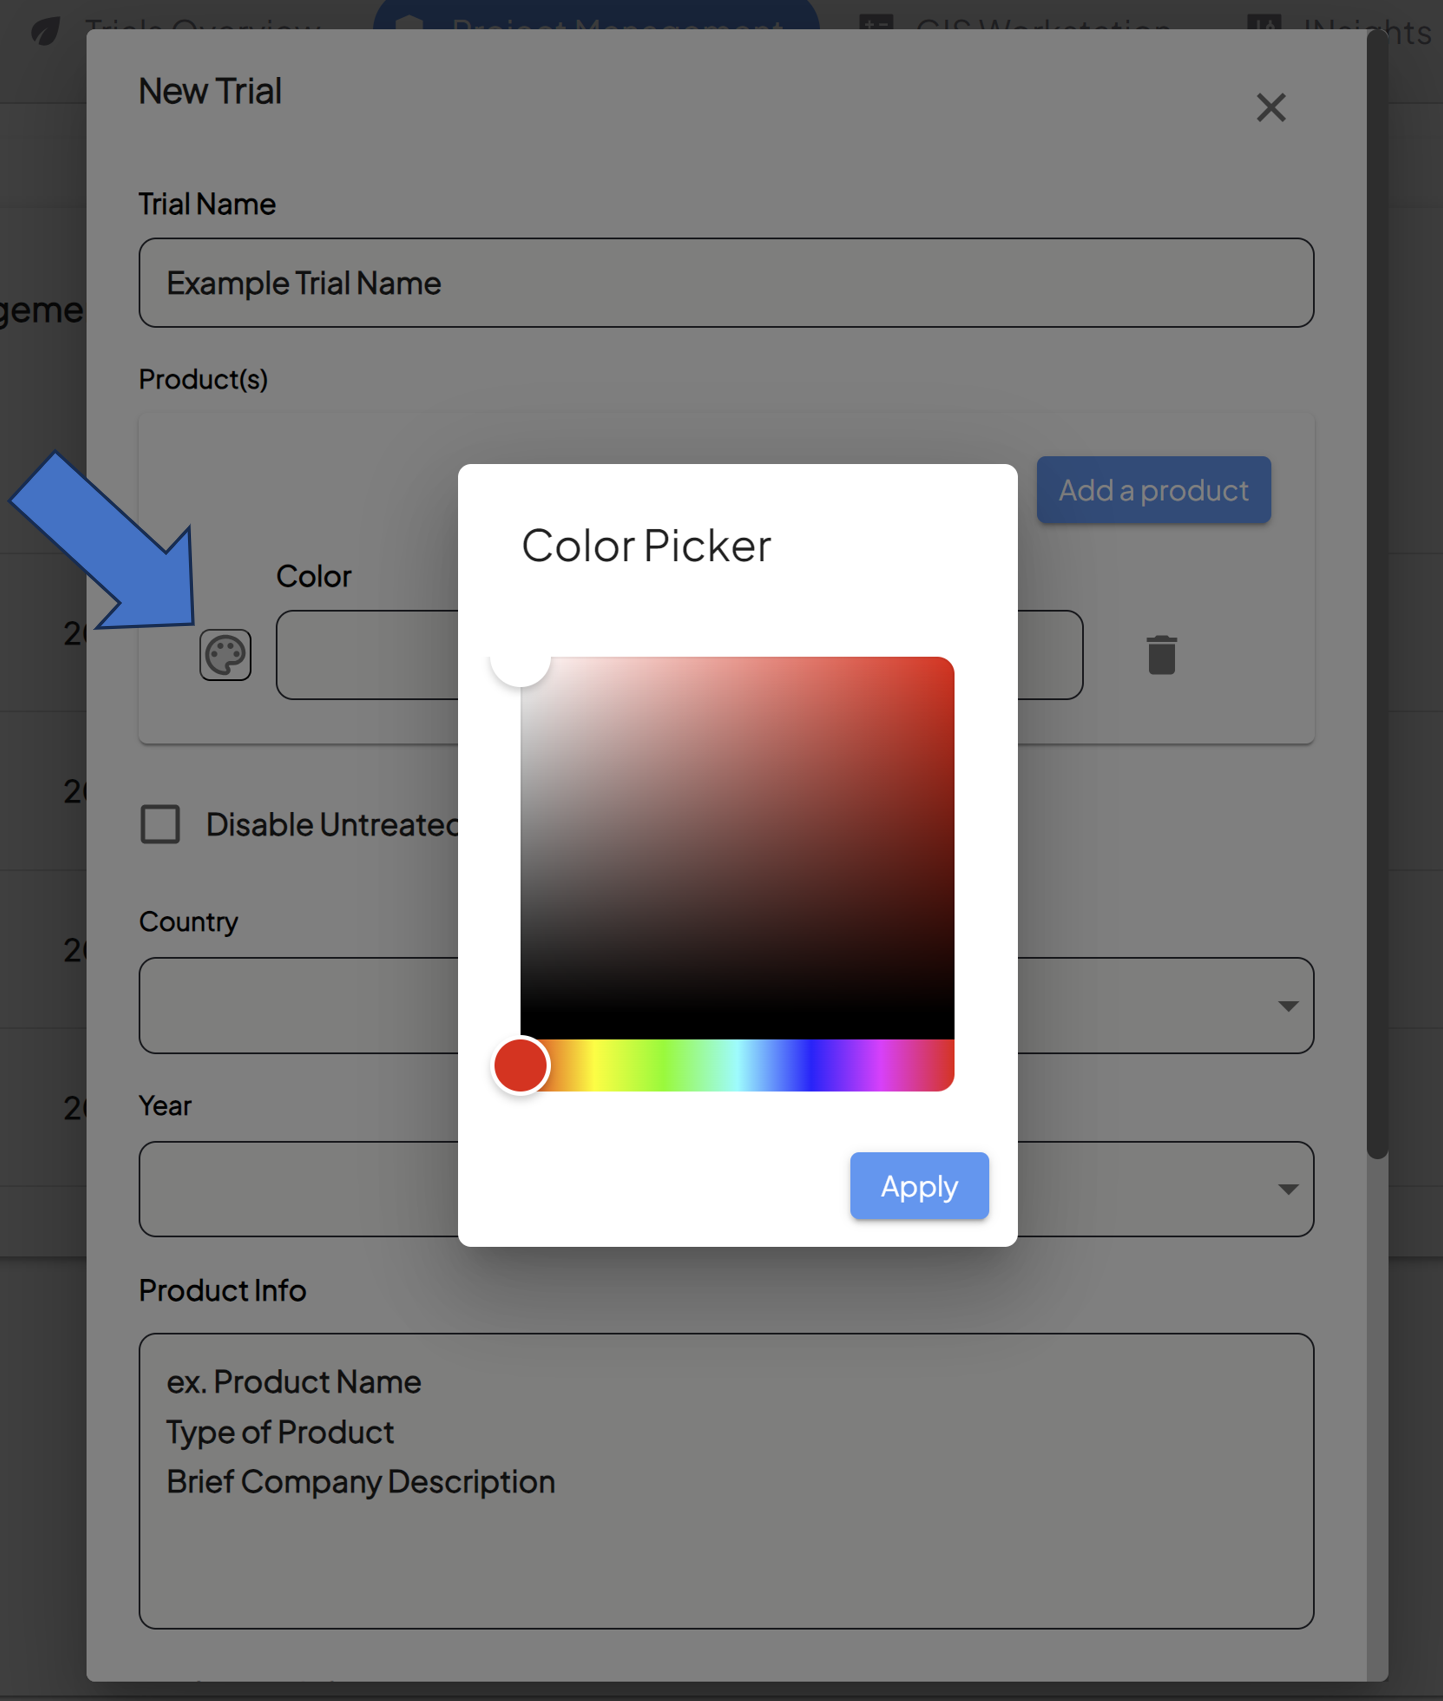This screenshot has height=1701, width=1443.
Task: Click Apply in Color Picker
Action: point(919,1186)
